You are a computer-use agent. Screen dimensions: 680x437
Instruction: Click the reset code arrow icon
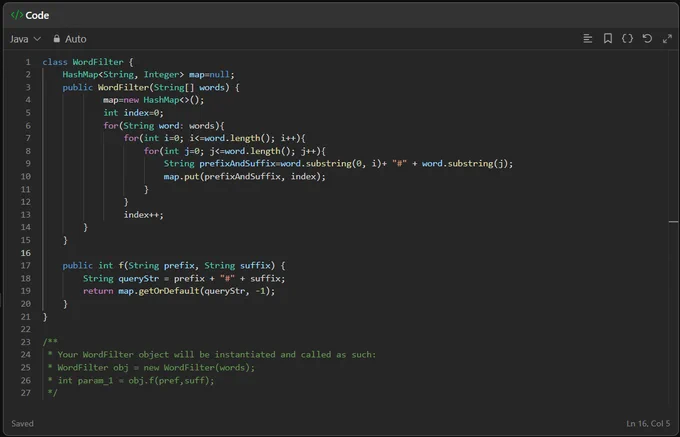click(x=647, y=39)
